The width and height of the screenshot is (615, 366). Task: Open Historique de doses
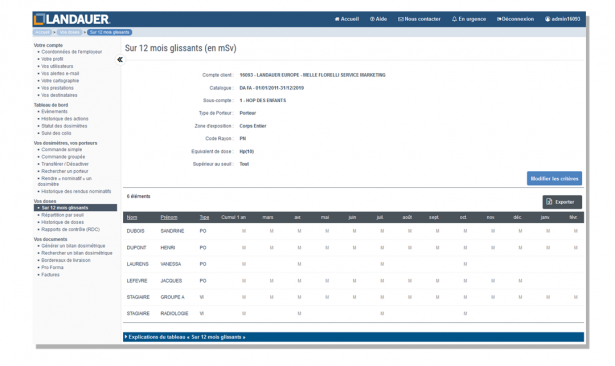click(62, 222)
